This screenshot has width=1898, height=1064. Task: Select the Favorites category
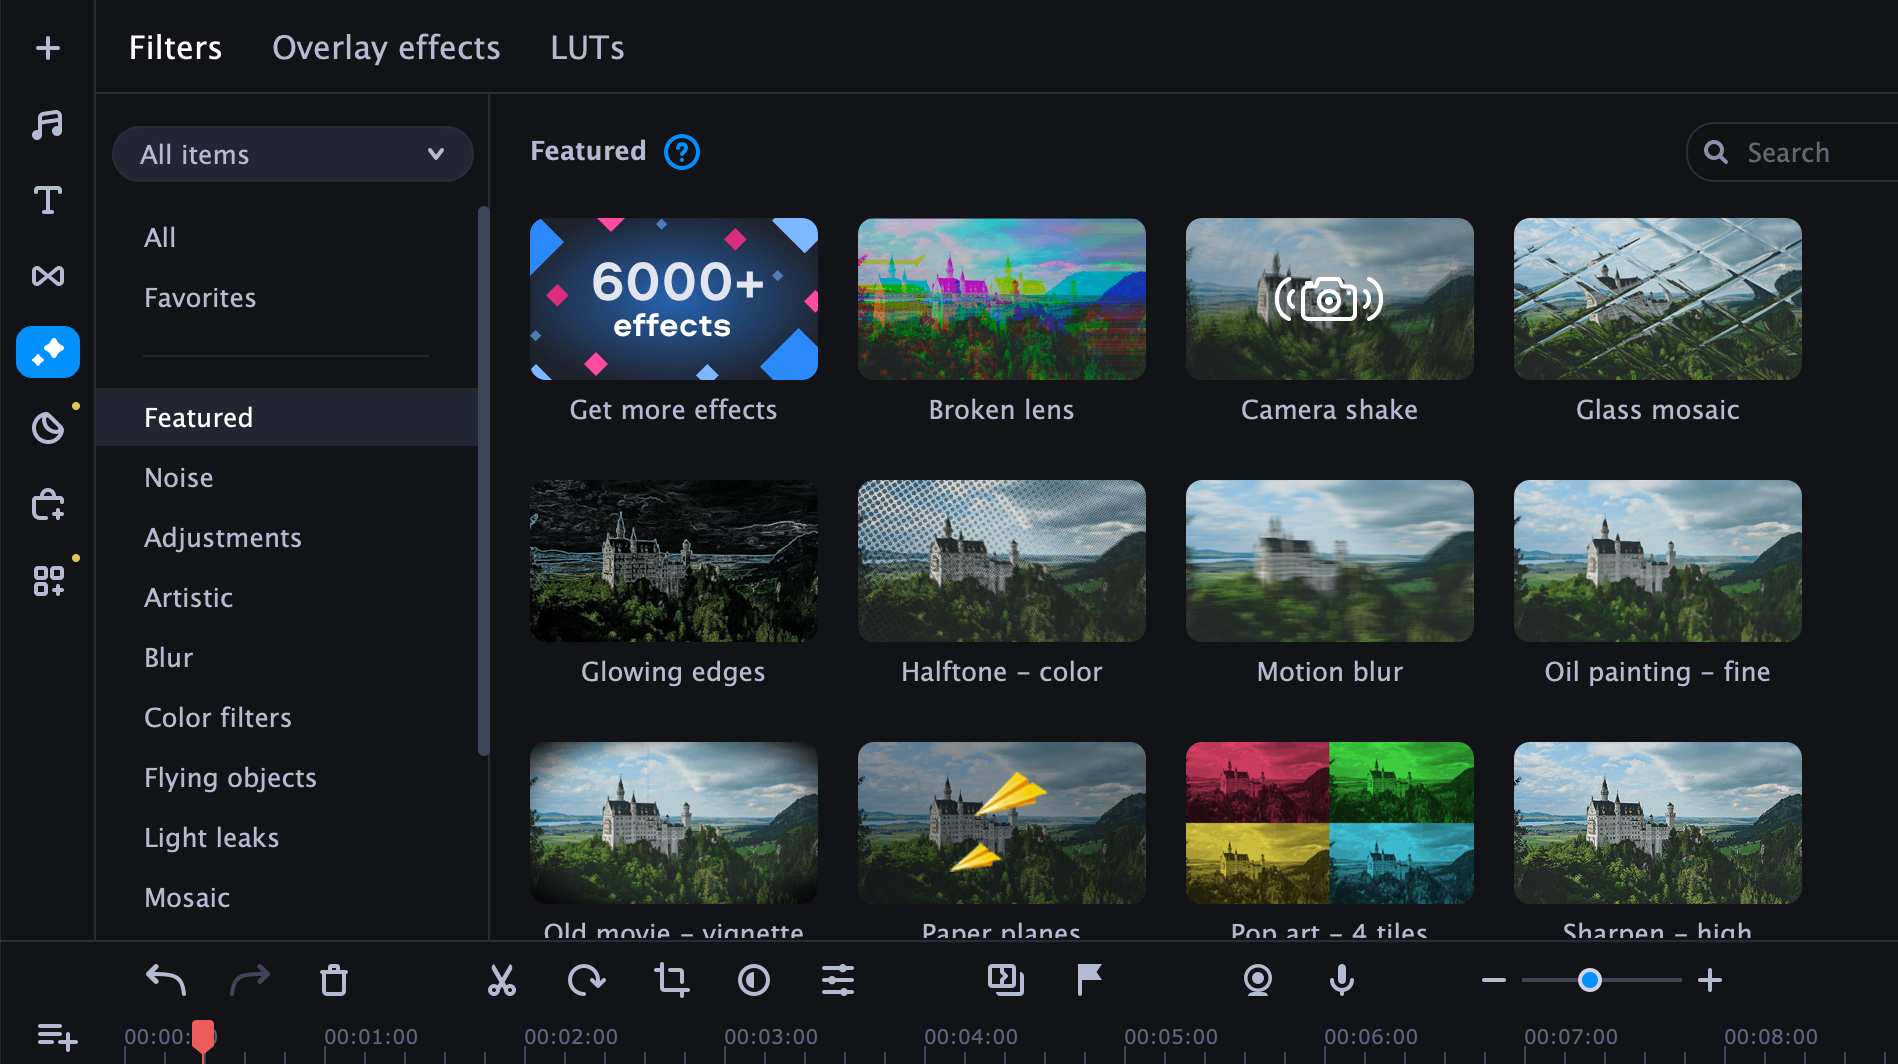point(200,298)
